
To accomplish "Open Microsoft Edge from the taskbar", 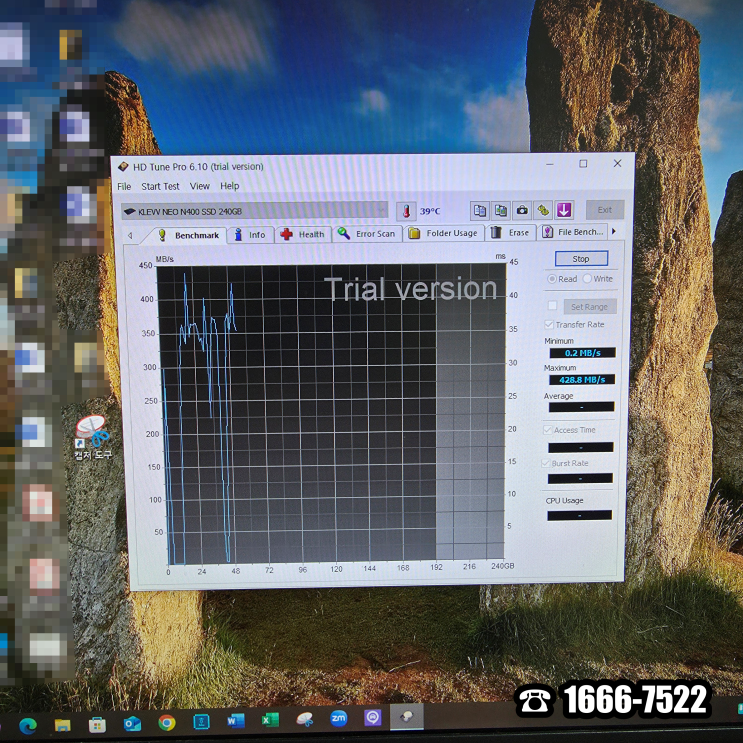I will pyautogui.click(x=28, y=725).
